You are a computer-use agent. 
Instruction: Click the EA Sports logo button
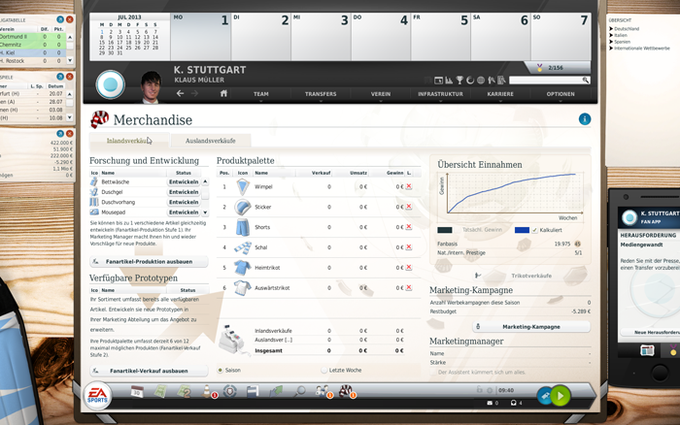(x=98, y=396)
